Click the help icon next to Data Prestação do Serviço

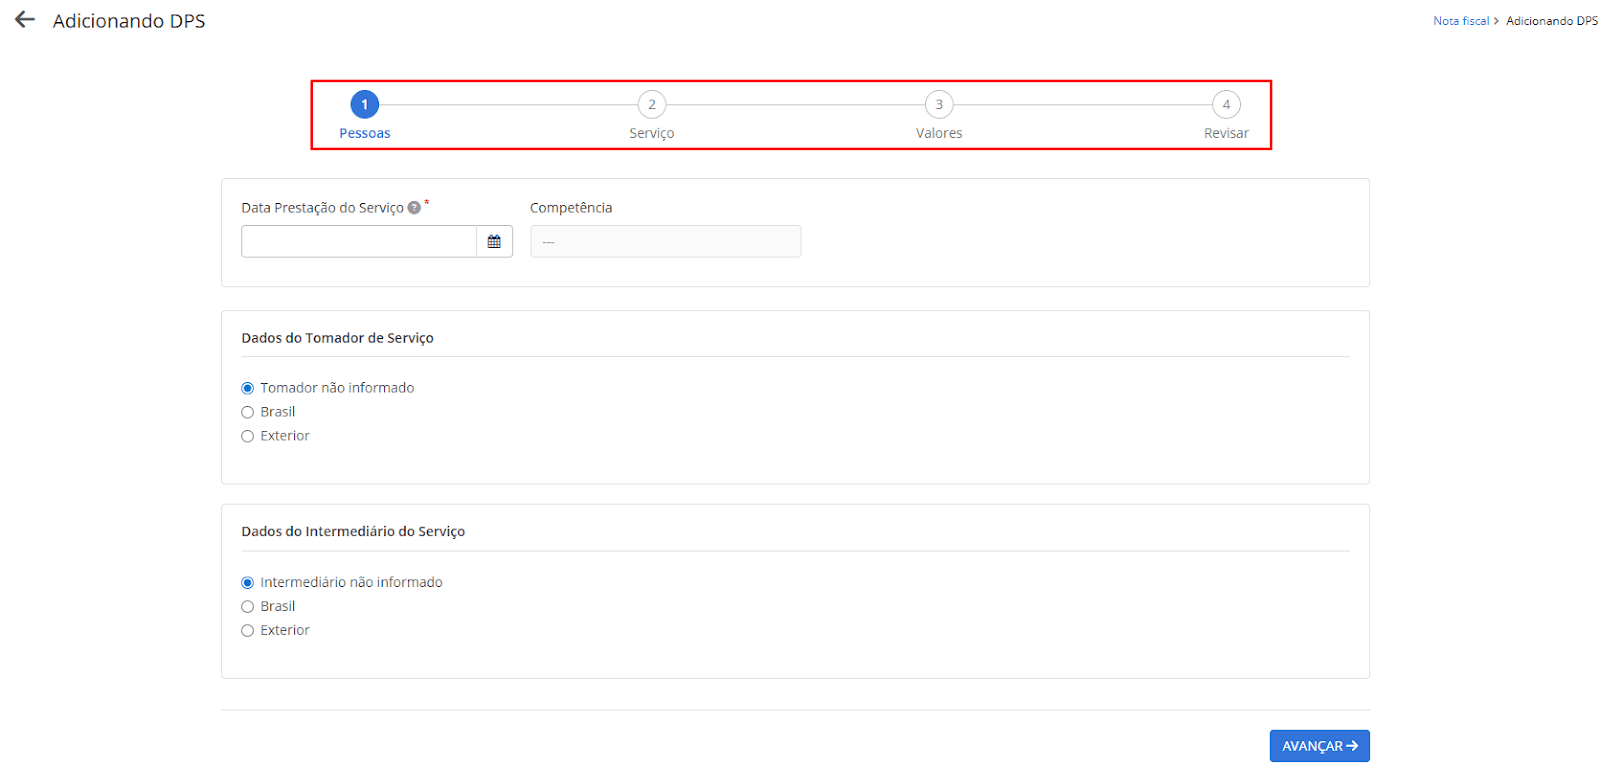pos(414,208)
